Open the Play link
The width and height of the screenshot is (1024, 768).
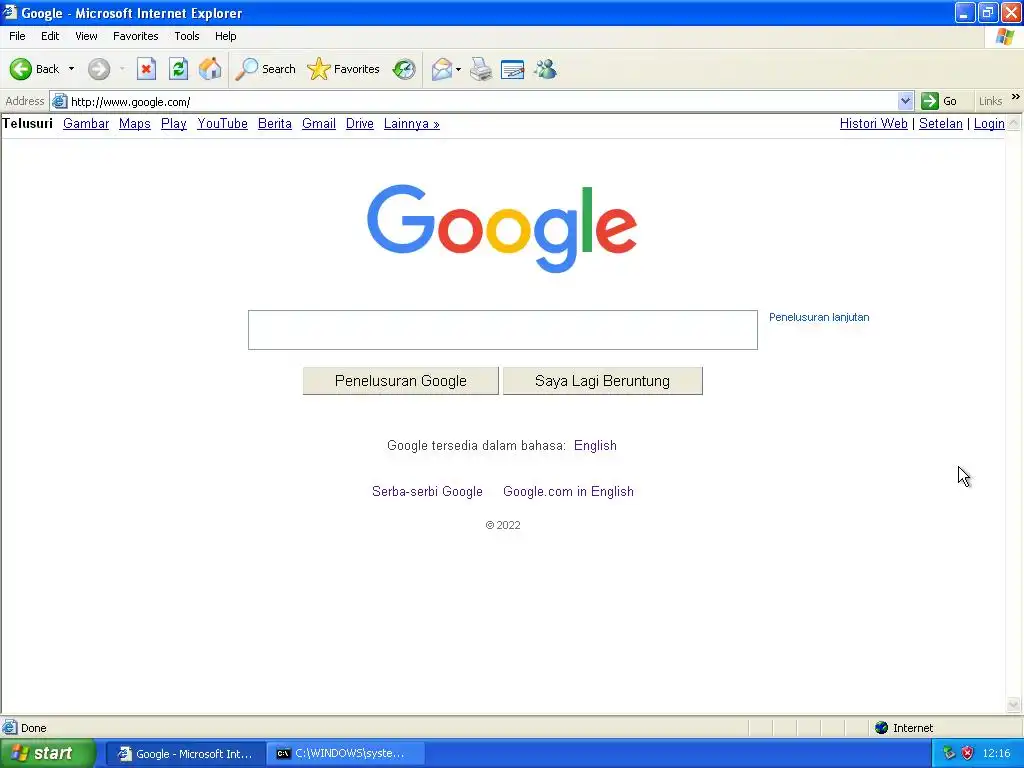174,123
